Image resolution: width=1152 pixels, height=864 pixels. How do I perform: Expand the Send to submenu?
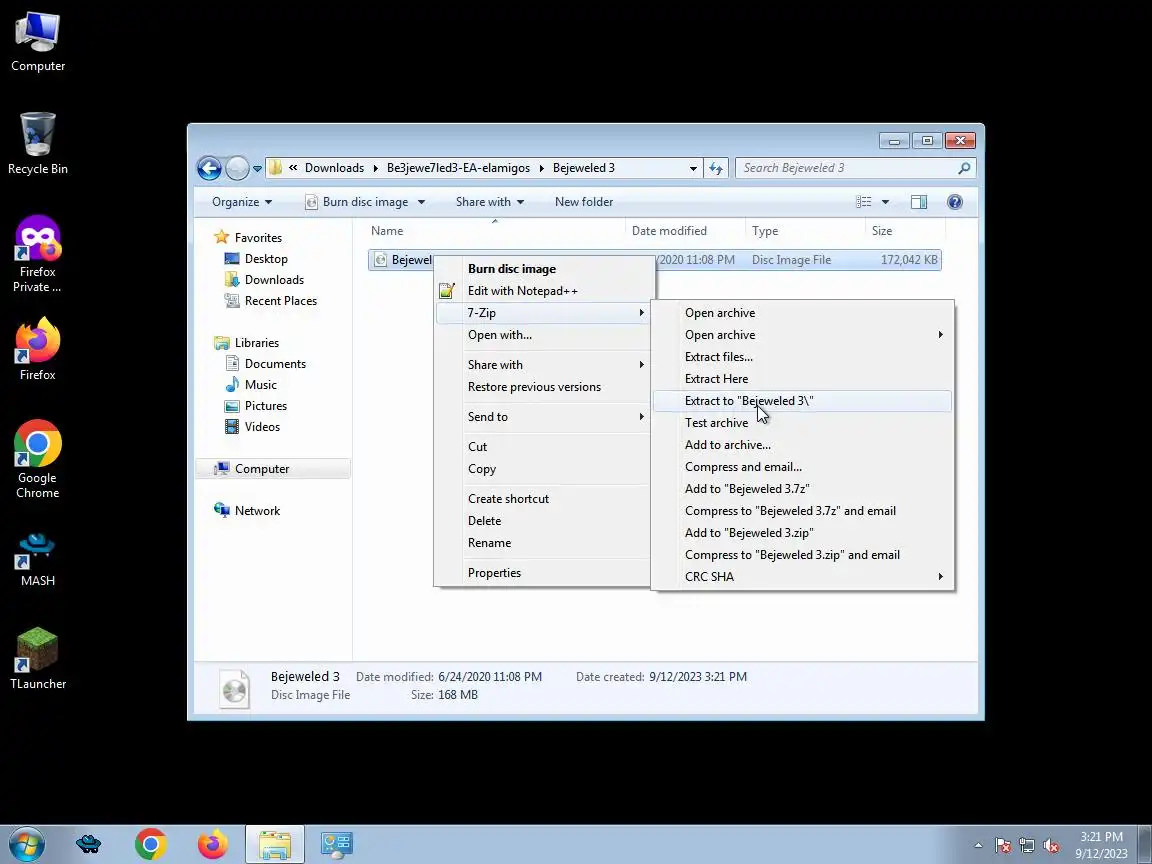point(542,417)
